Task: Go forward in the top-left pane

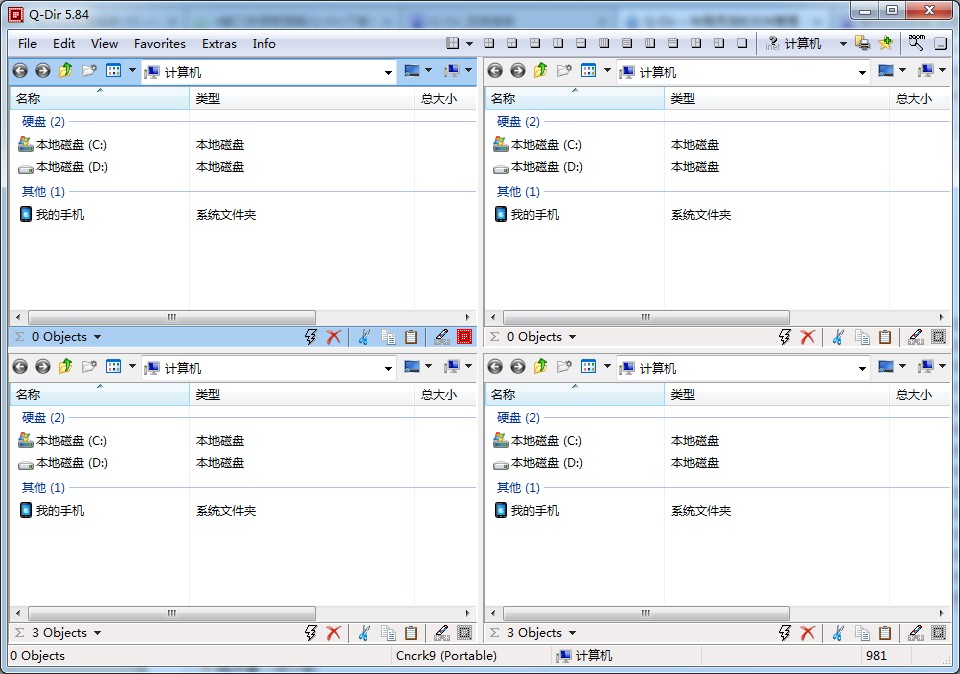Action: pos(43,71)
